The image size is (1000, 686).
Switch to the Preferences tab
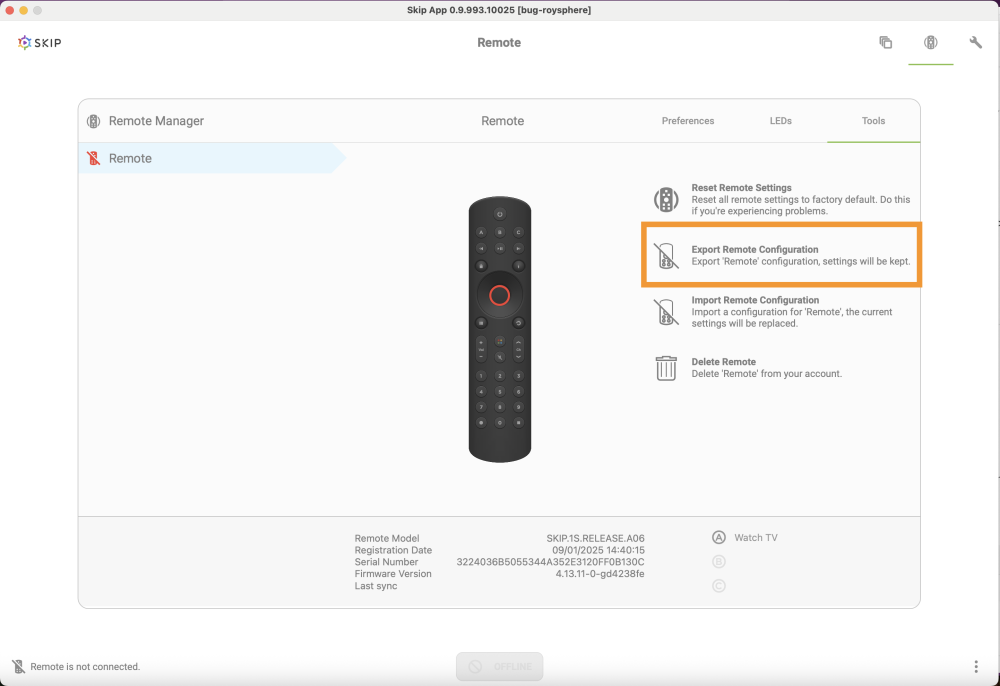tap(688, 120)
